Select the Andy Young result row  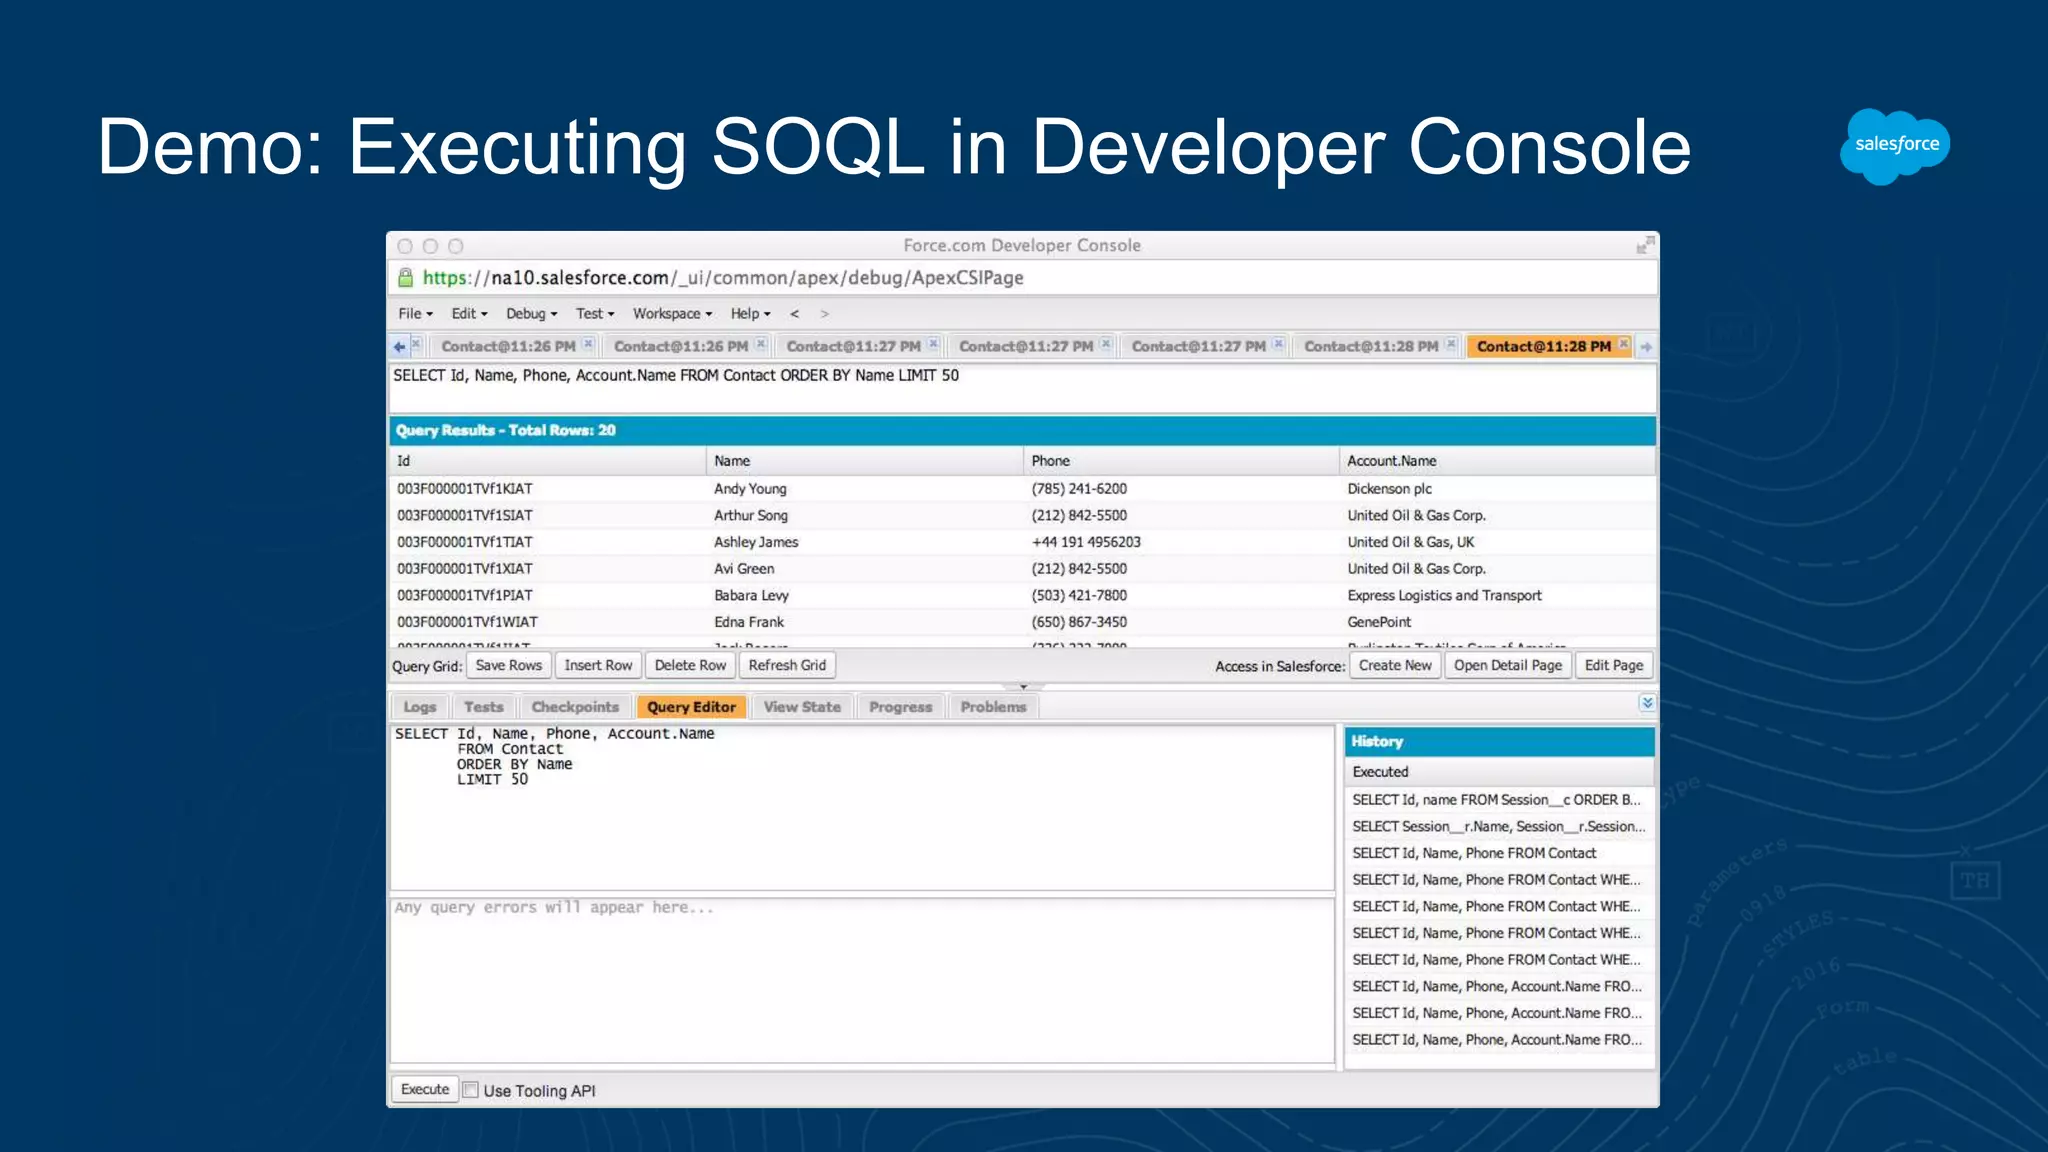click(750, 489)
